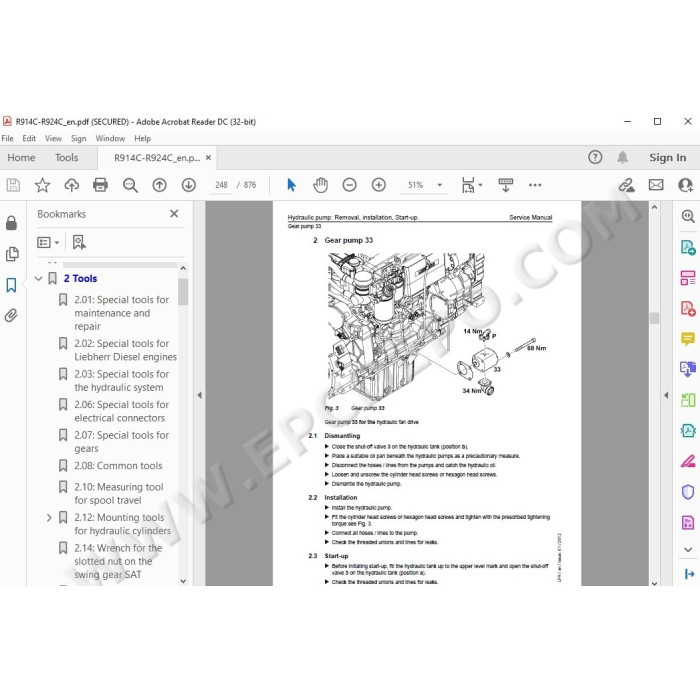Open bookmark 2.08 Common tools
The height and width of the screenshot is (700, 700).
118,466
